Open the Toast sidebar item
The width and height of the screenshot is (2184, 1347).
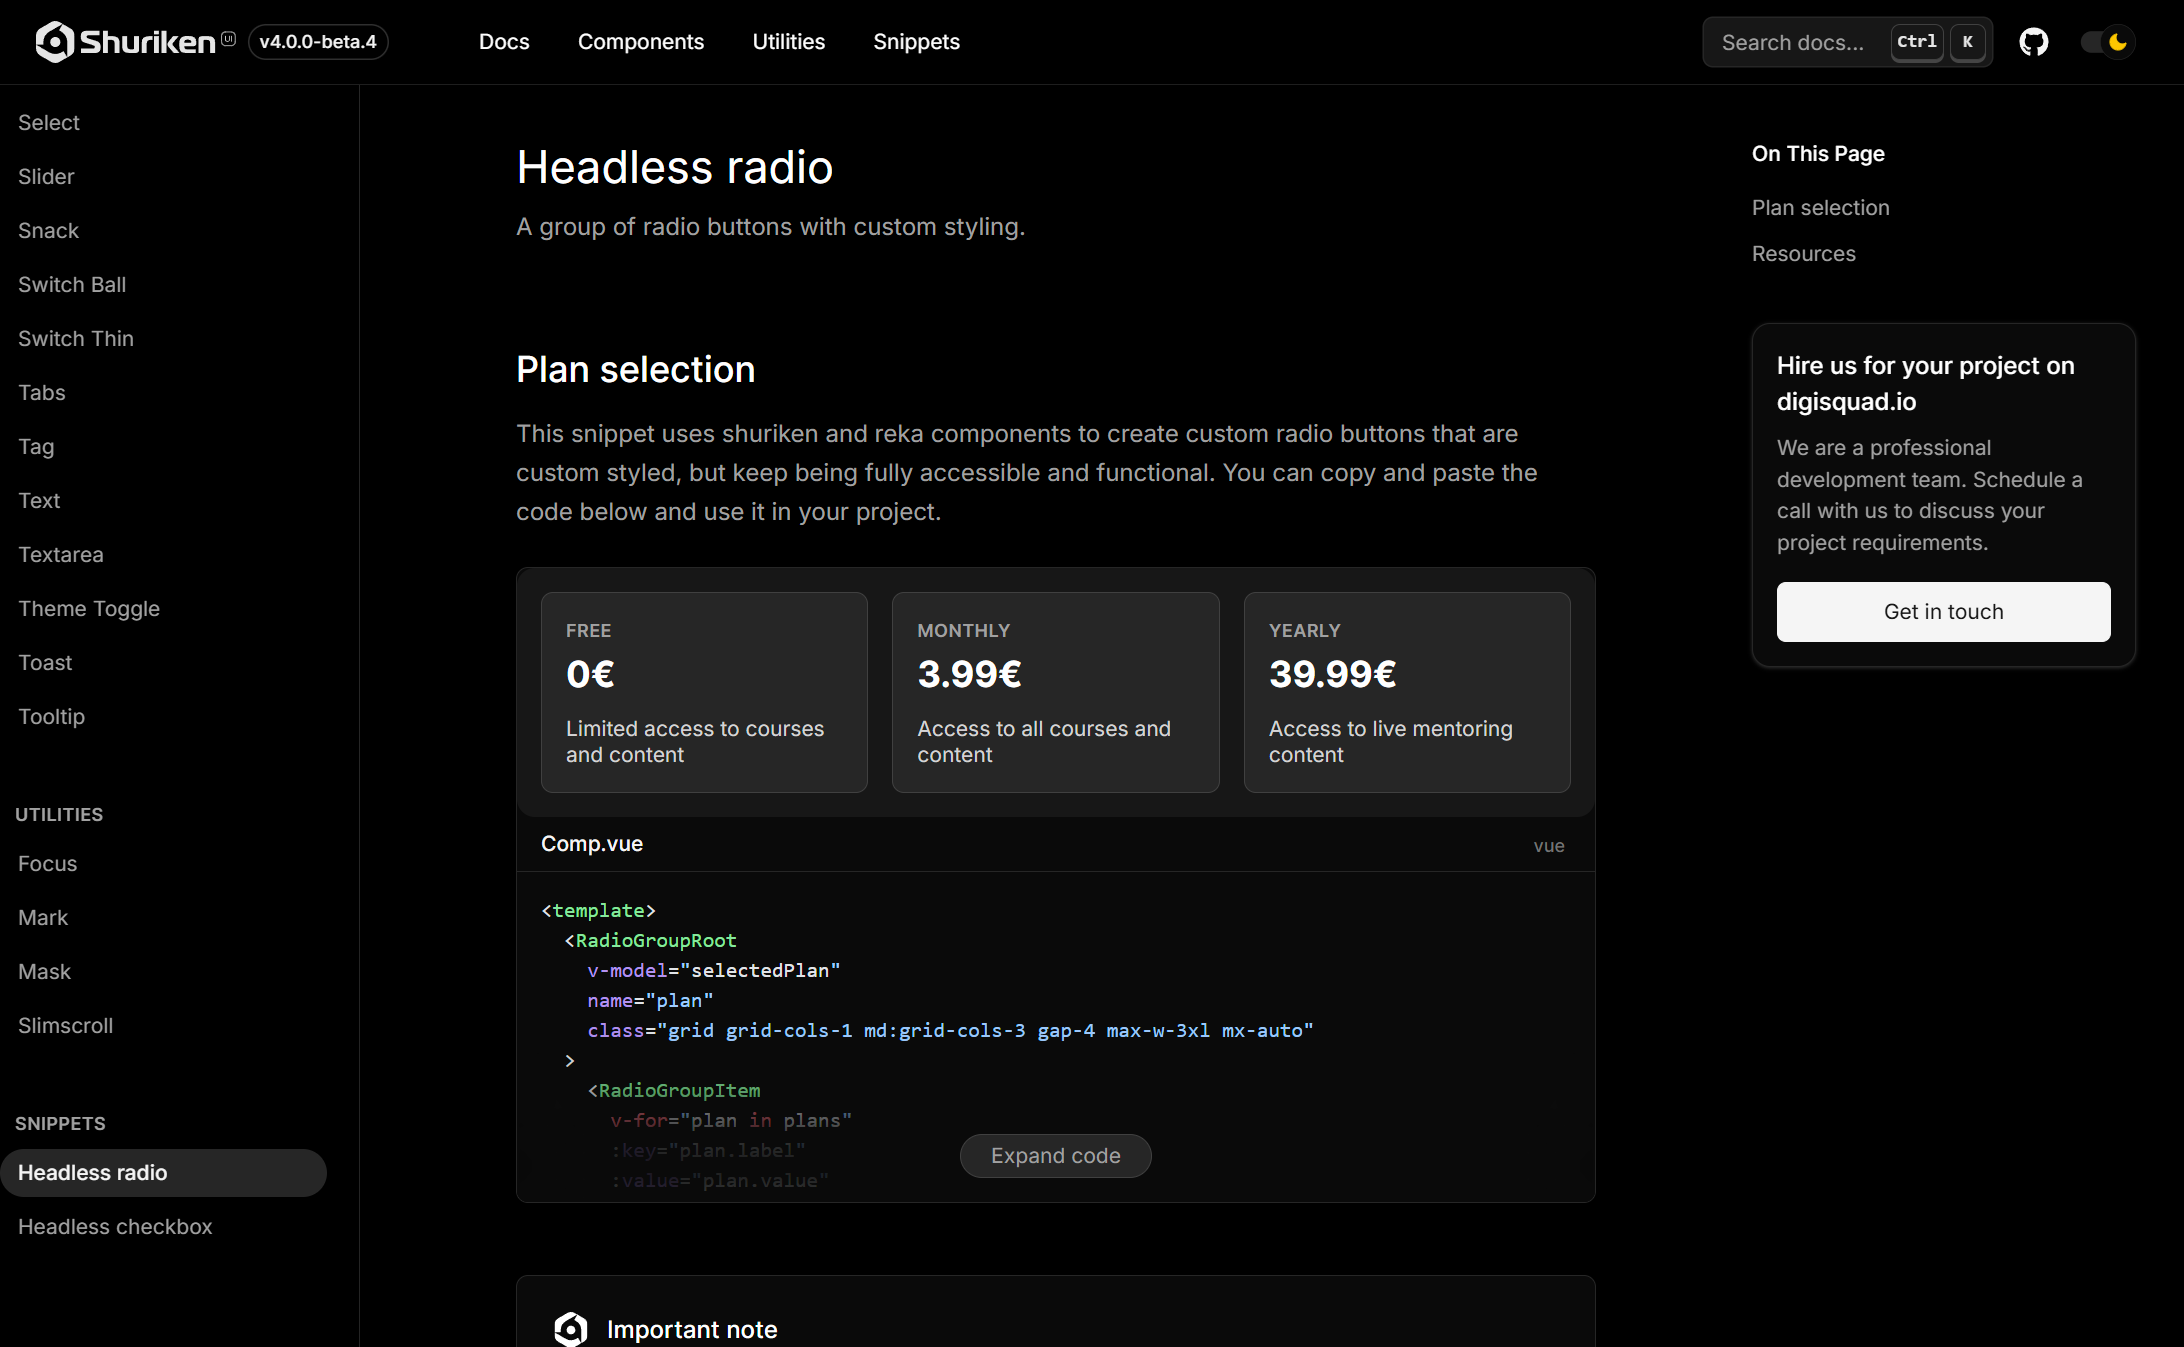(x=45, y=662)
